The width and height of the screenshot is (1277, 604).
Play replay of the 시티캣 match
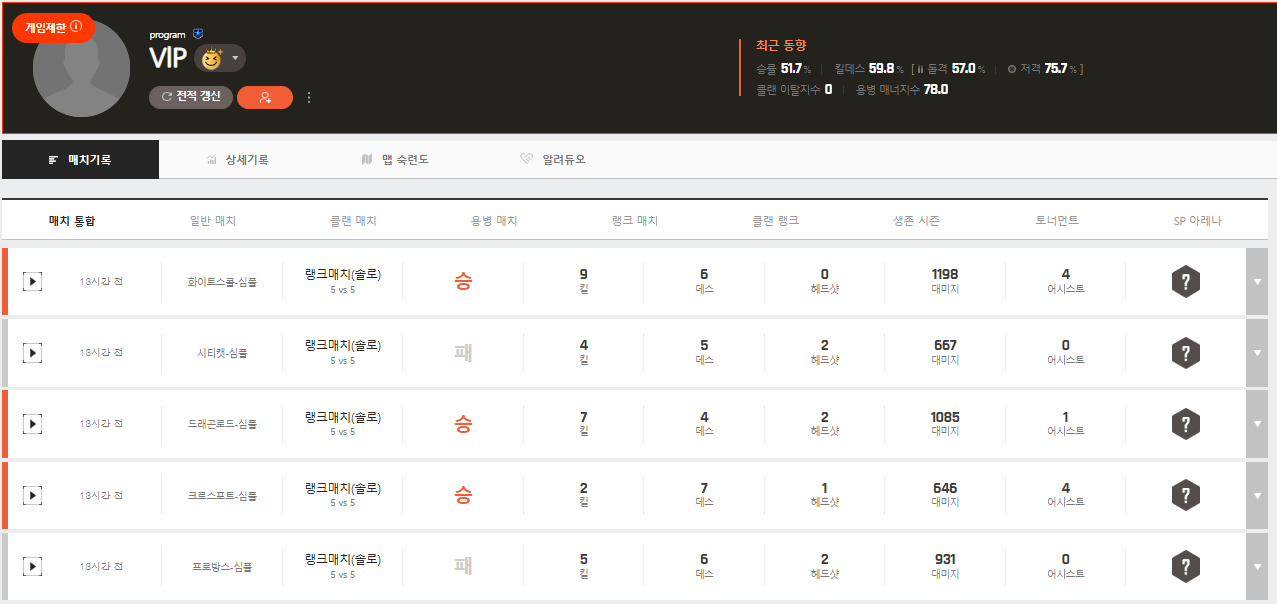point(33,353)
